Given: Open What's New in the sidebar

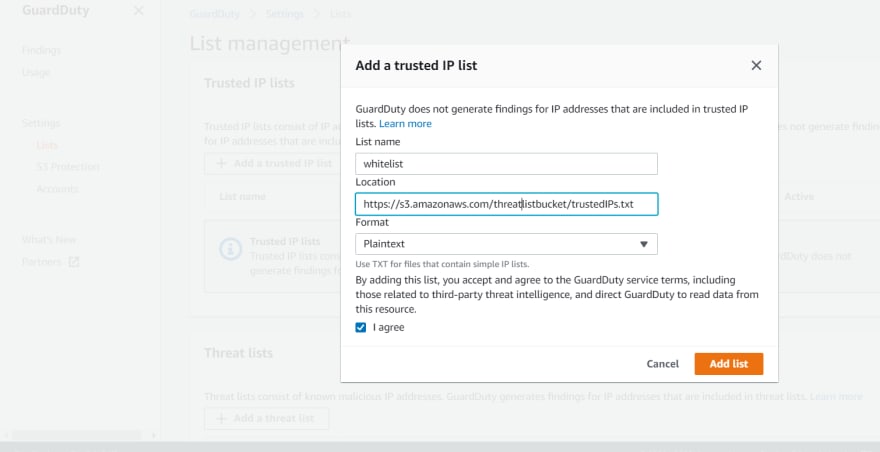Looking at the screenshot, I should click(49, 240).
